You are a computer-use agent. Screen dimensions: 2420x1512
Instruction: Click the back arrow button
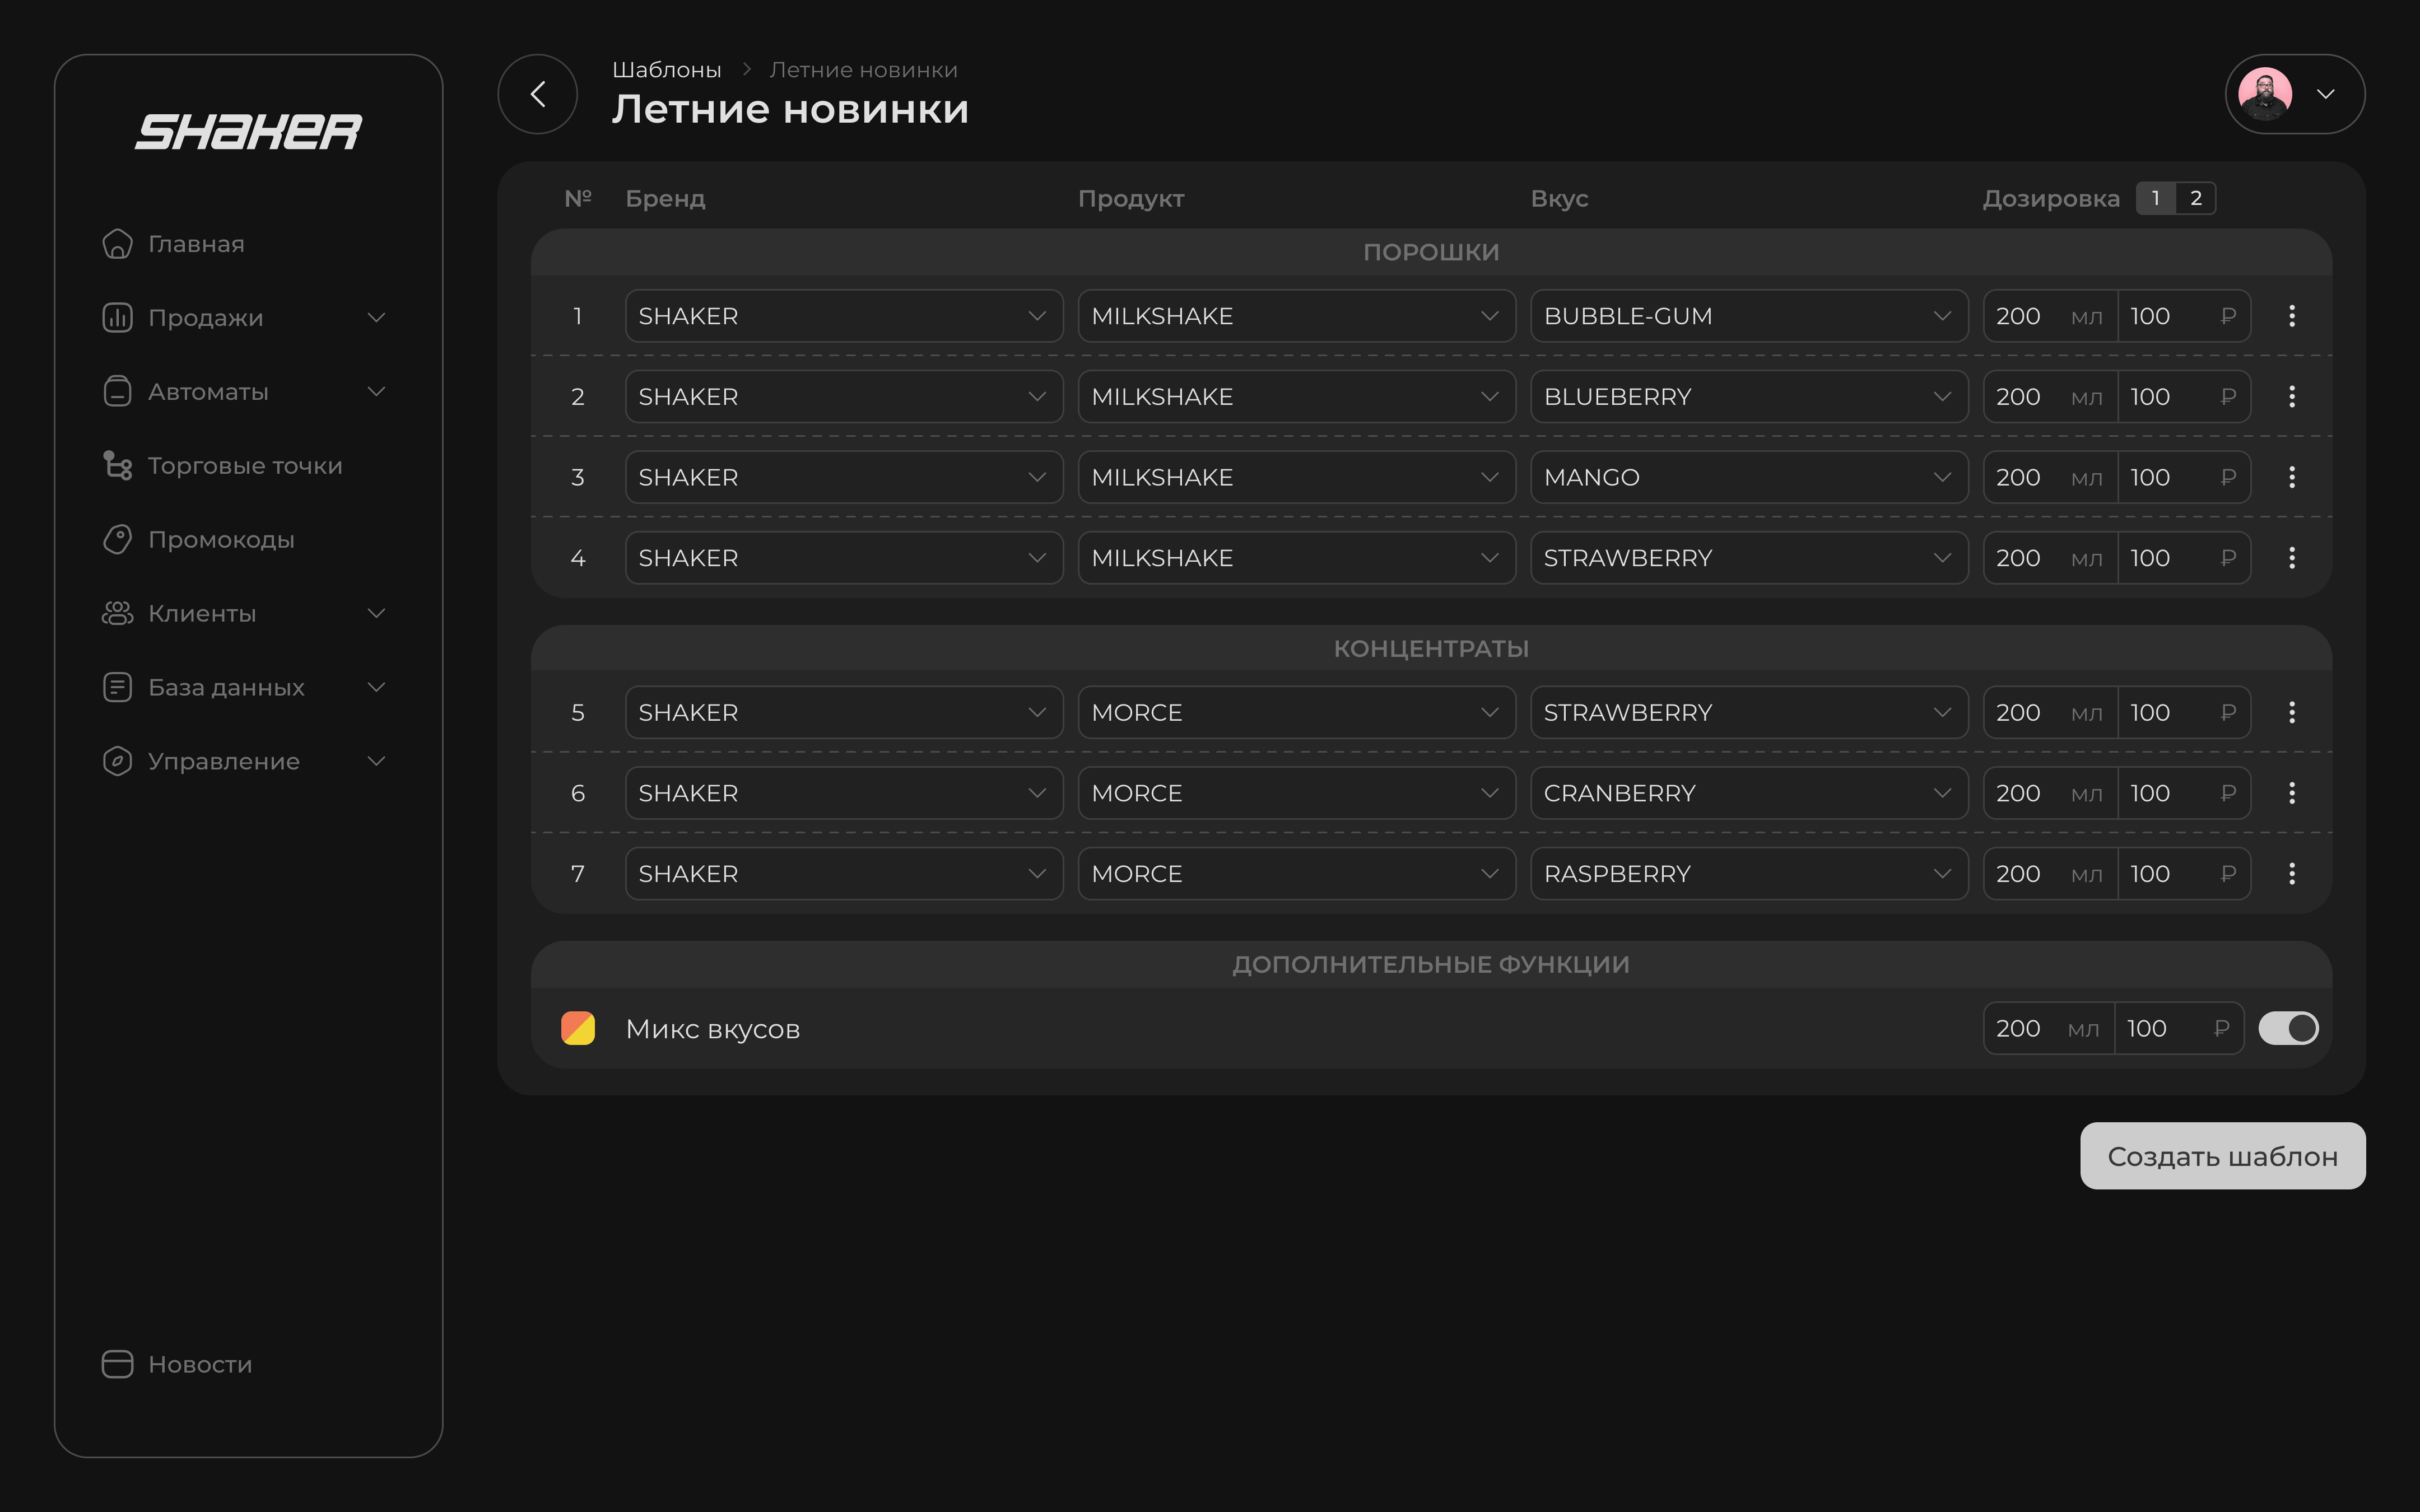pyautogui.click(x=537, y=94)
